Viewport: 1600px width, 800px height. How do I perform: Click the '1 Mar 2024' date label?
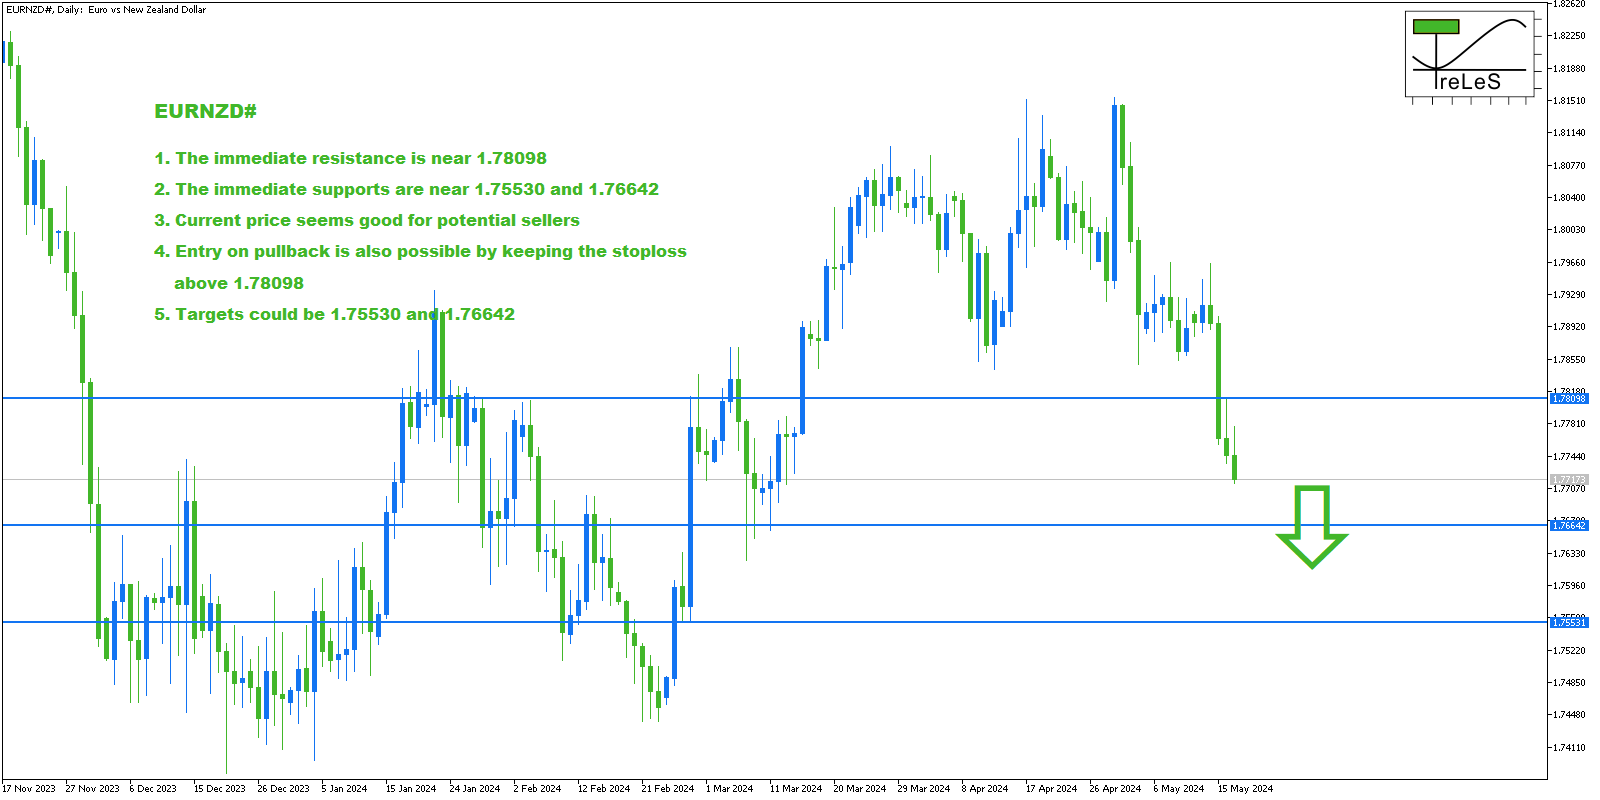pyautogui.click(x=729, y=789)
